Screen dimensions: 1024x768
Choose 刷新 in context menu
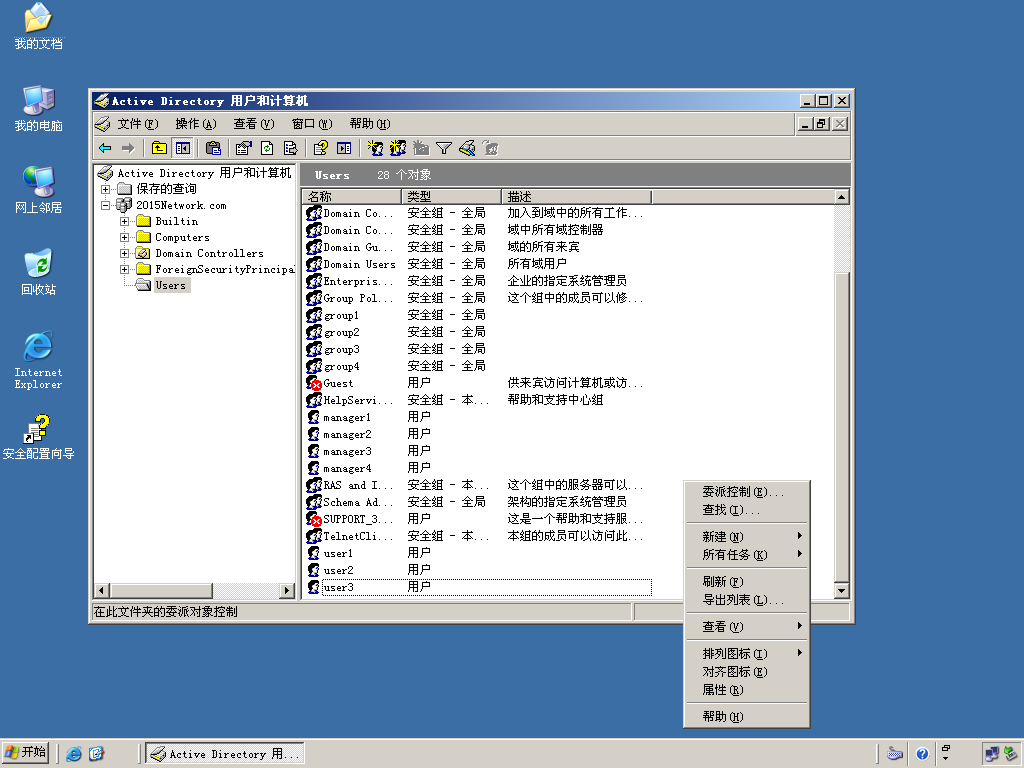[x=746, y=582]
